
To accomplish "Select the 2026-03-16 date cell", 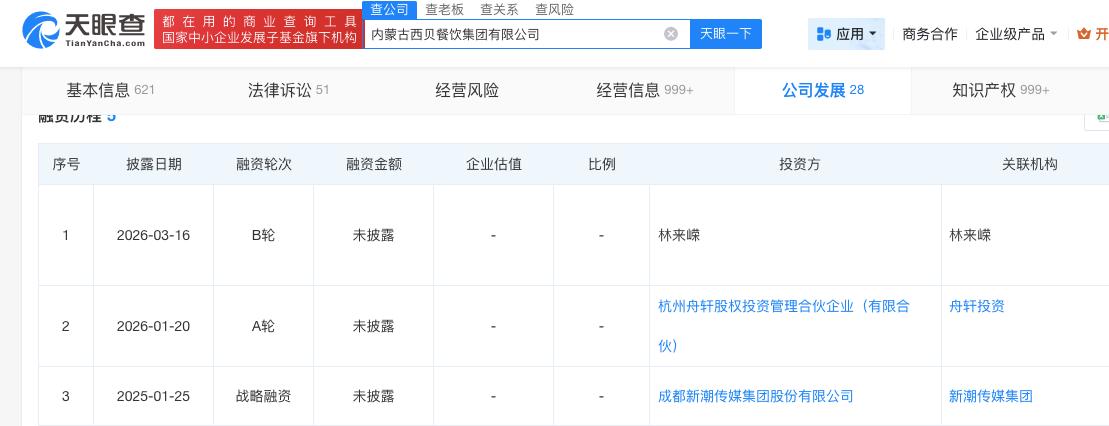I will [153, 236].
